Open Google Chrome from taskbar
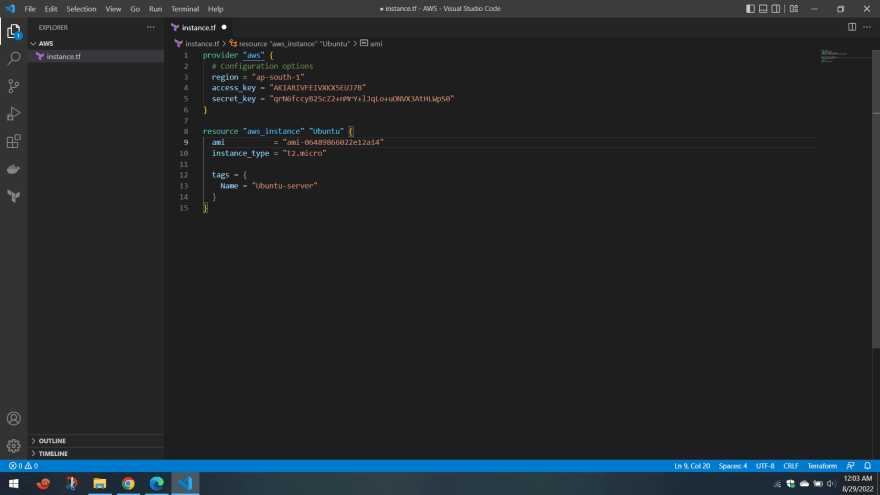Viewport: 880px width, 495px height. 128,483
